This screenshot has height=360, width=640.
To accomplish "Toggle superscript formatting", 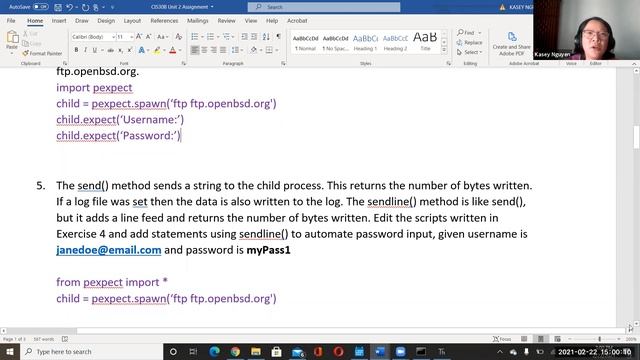I will (130, 50).
